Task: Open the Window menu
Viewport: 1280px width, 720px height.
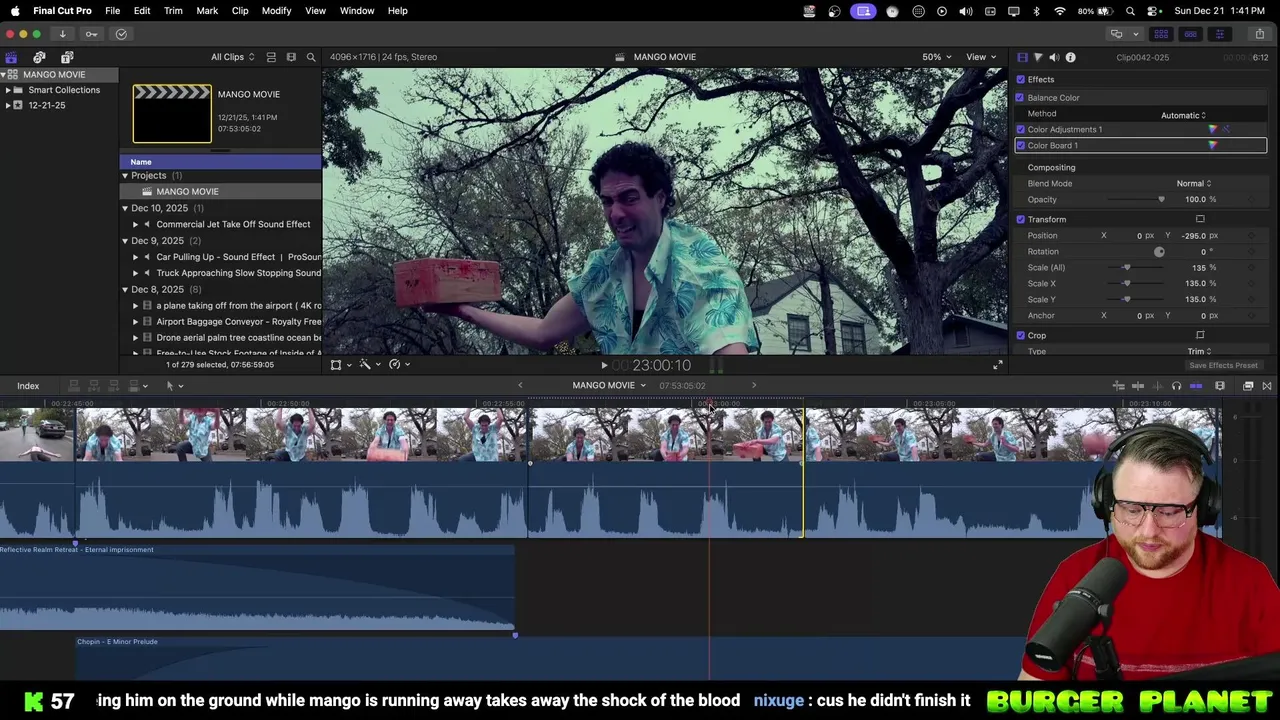Action: [x=357, y=11]
